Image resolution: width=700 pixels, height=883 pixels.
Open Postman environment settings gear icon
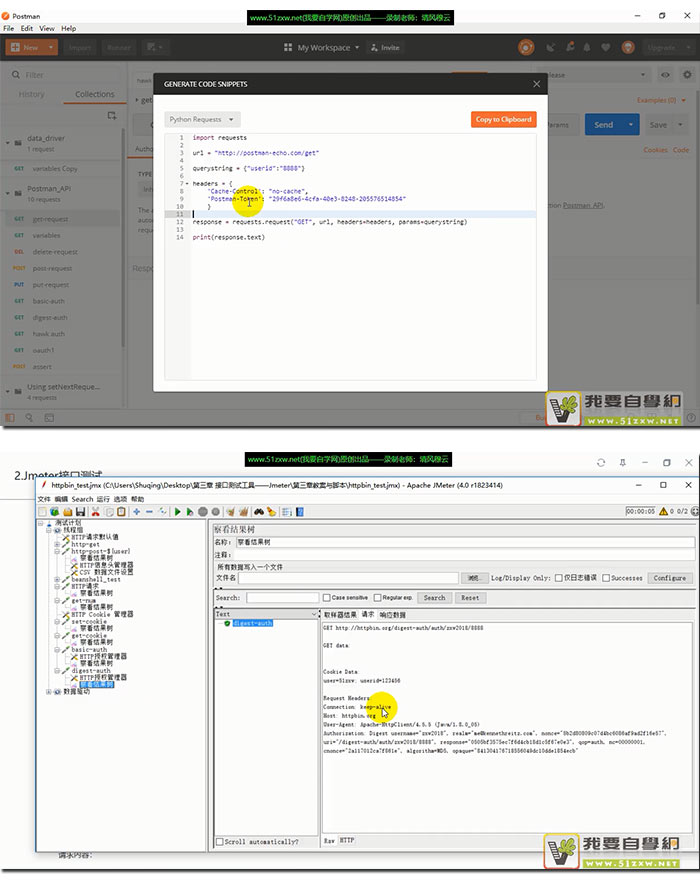click(x=687, y=75)
